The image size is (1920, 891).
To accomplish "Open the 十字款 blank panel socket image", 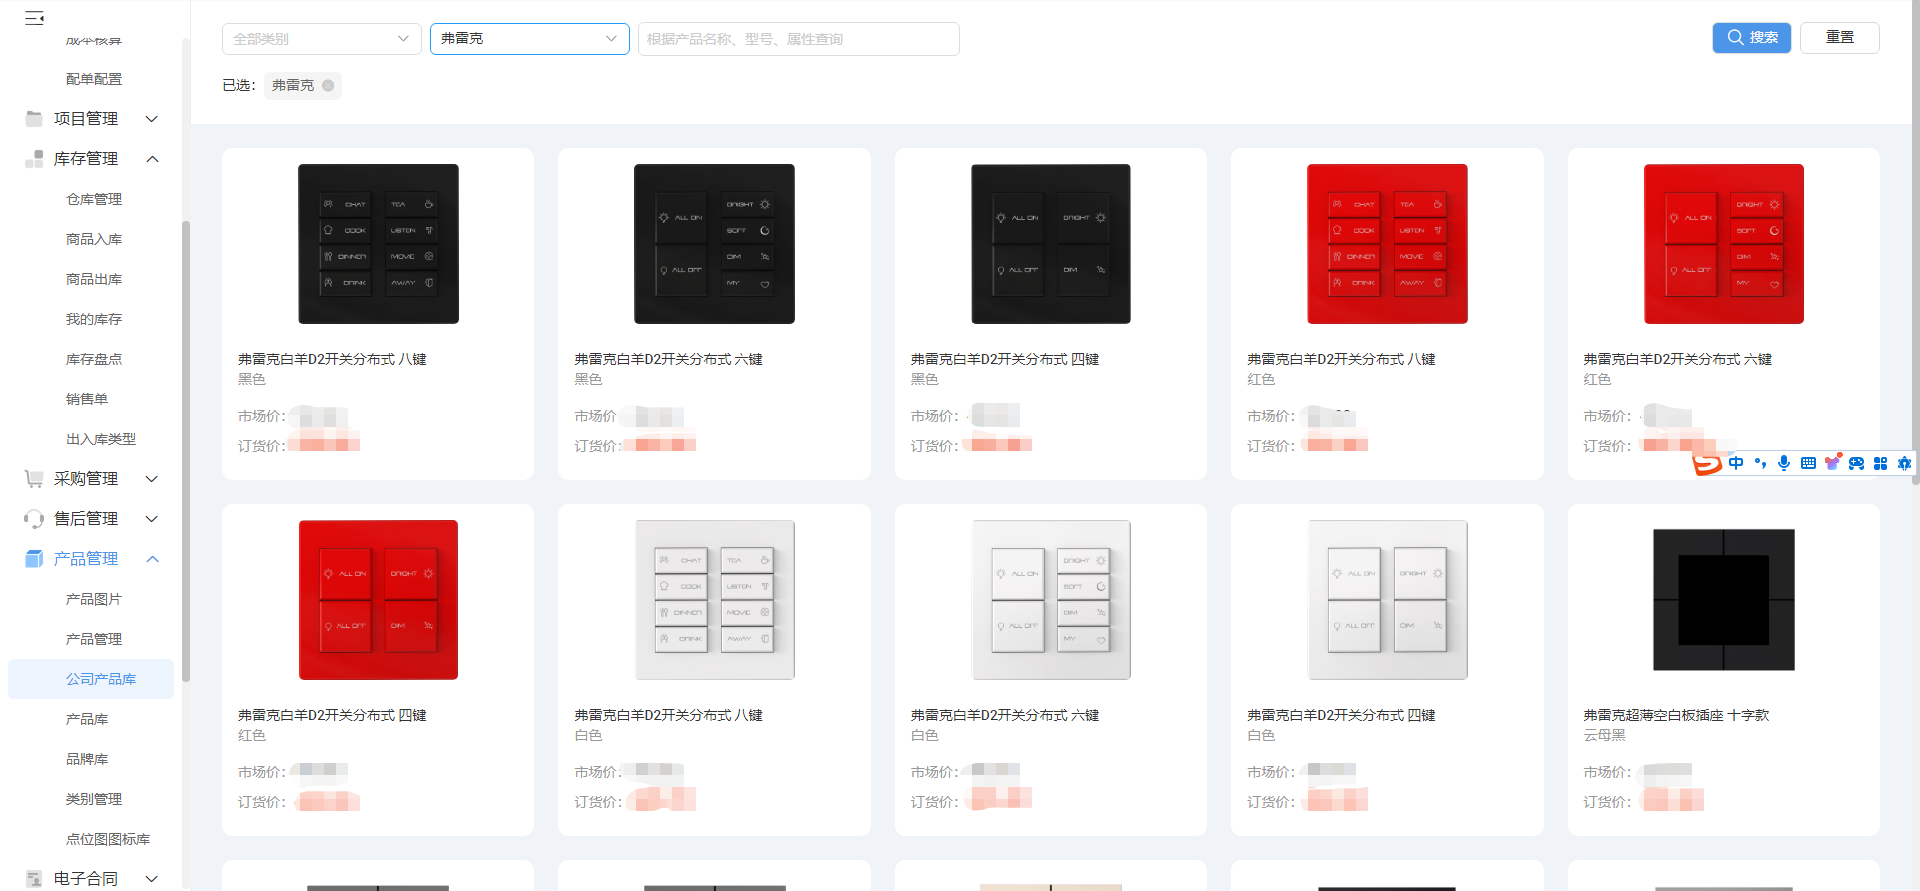I will 1724,600.
